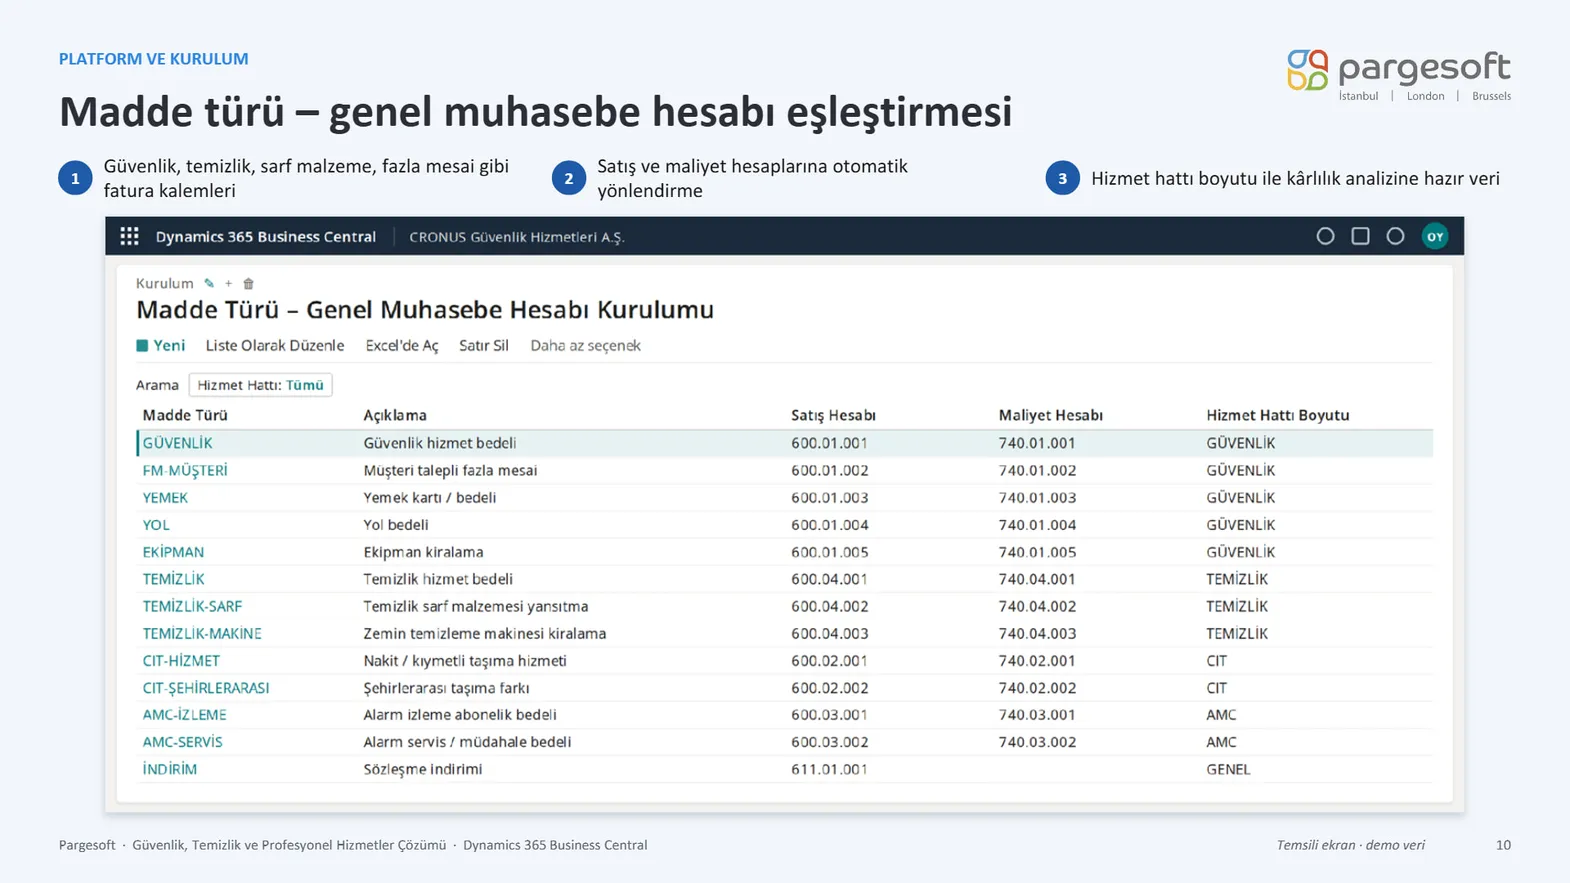Open the YEMEK item type link

(x=165, y=497)
